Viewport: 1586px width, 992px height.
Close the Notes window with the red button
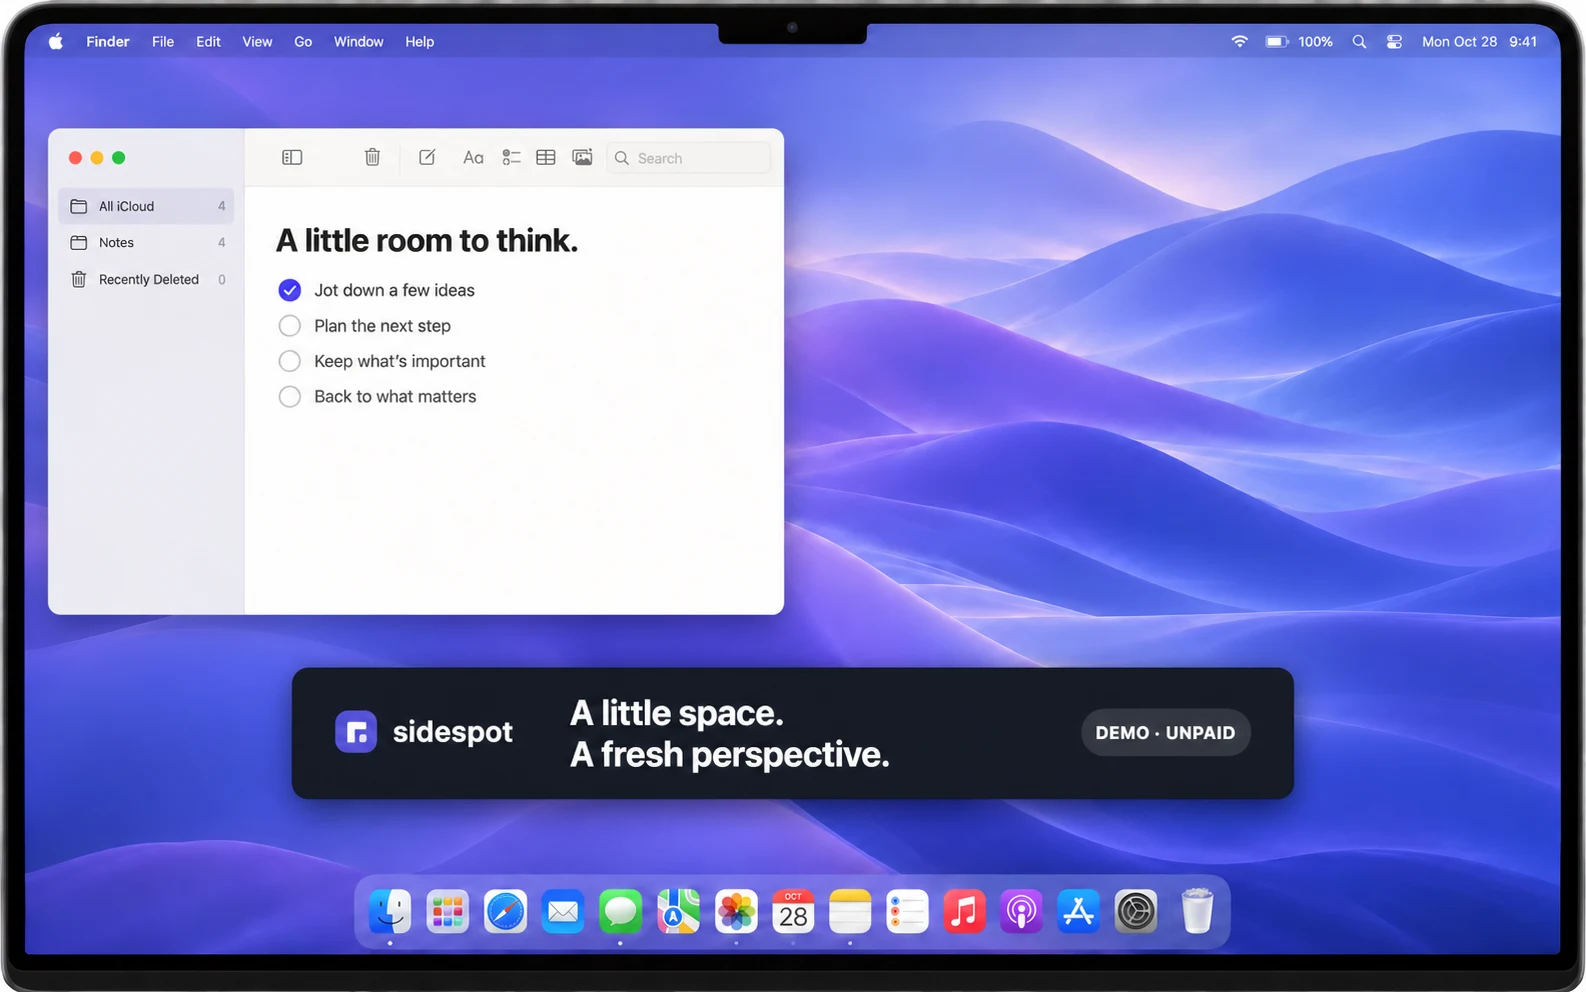click(75, 157)
